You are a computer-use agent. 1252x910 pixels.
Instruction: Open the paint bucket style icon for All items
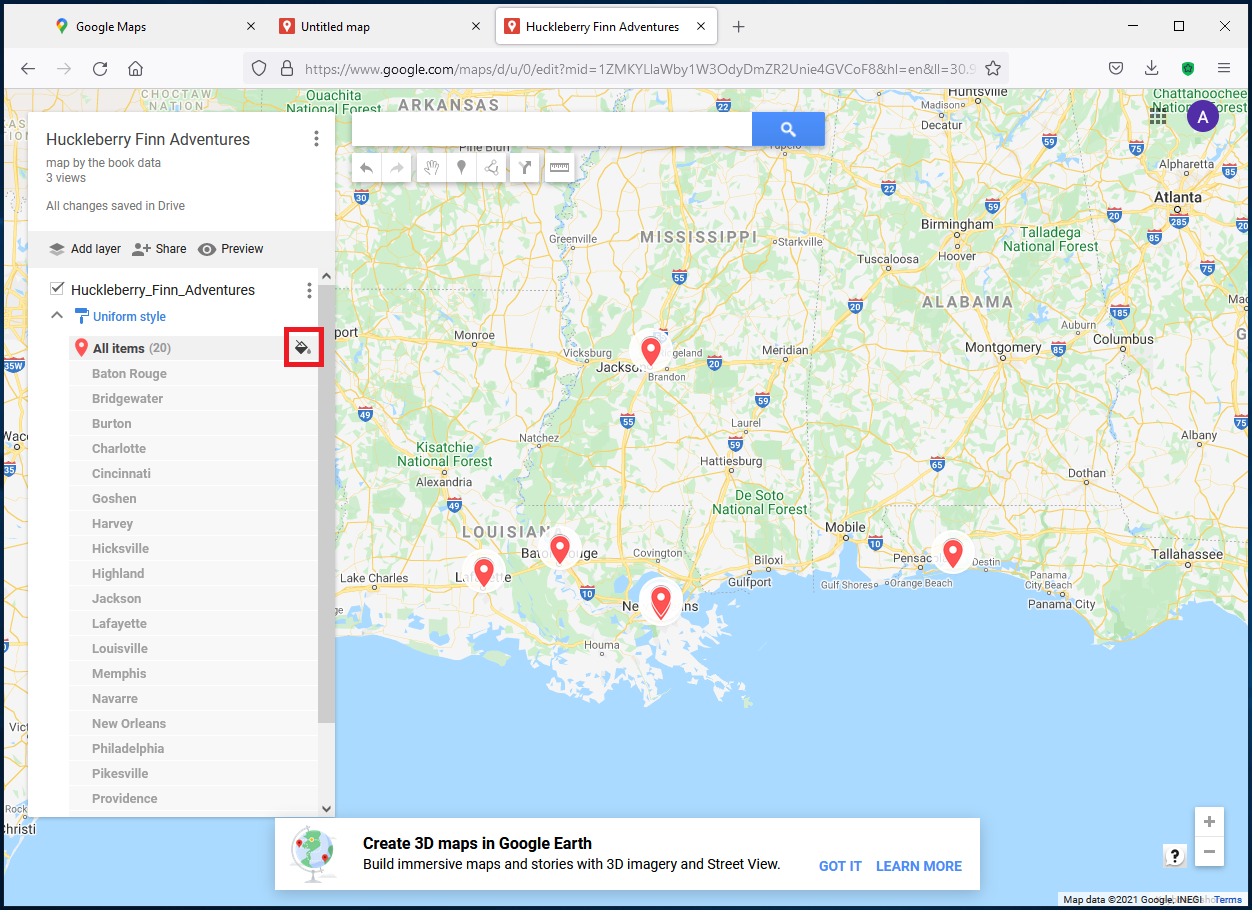[x=303, y=348]
